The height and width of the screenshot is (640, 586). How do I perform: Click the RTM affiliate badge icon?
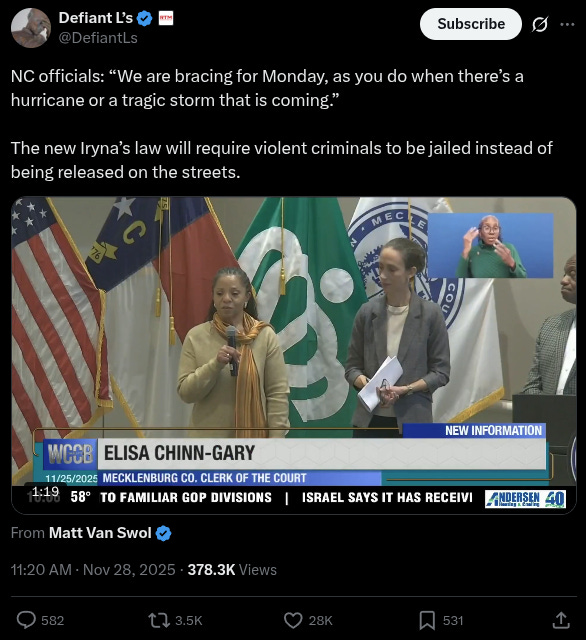(x=165, y=18)
